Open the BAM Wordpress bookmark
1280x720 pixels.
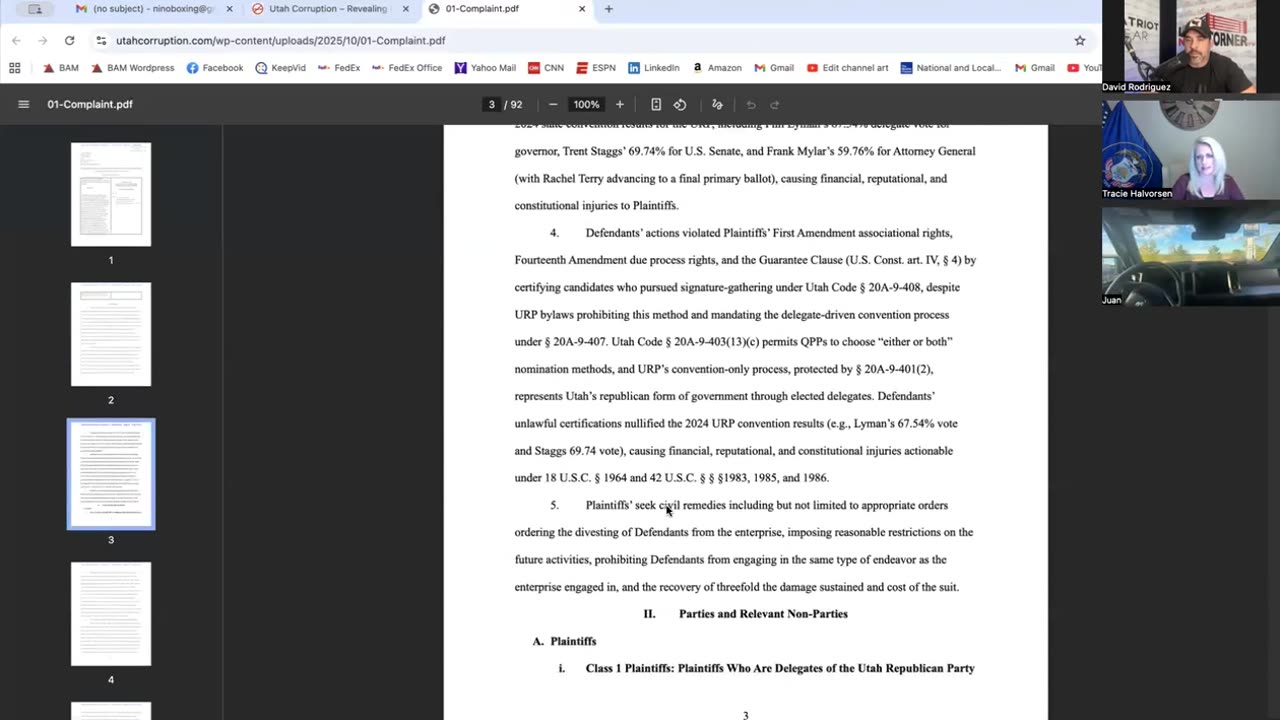click(x=132, y=68)
